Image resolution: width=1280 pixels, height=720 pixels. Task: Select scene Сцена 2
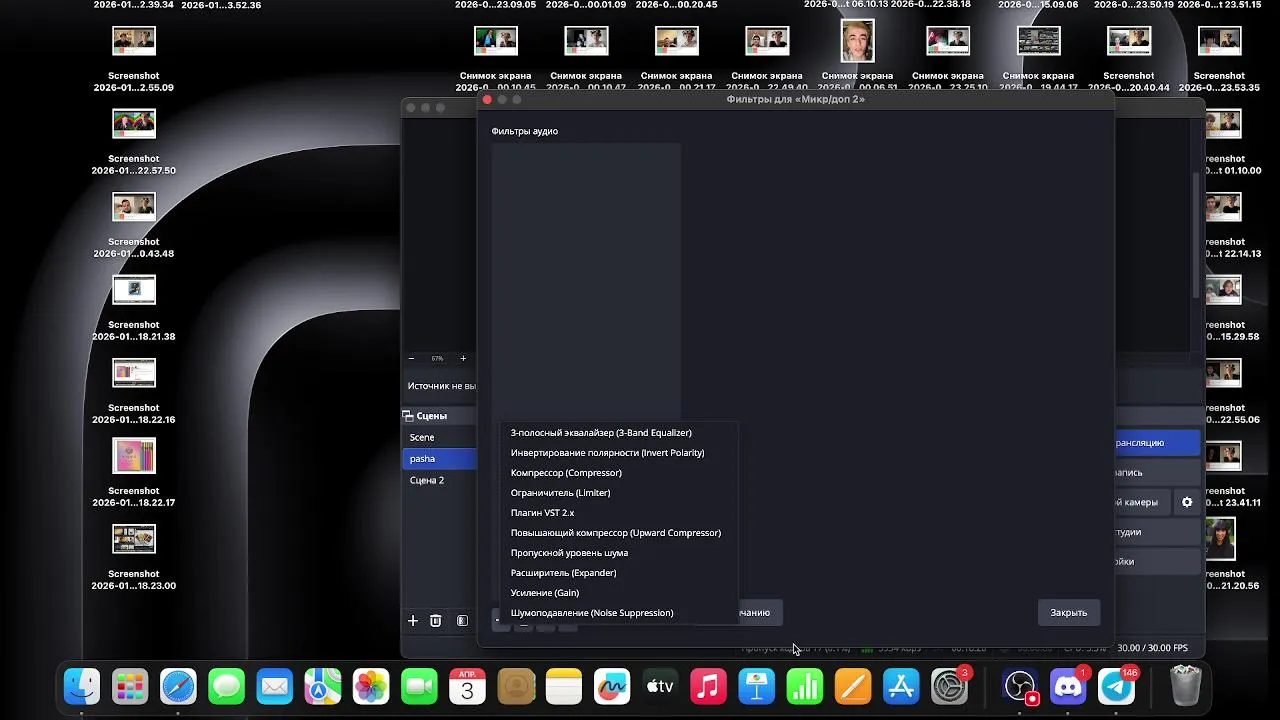coord(440,480)
